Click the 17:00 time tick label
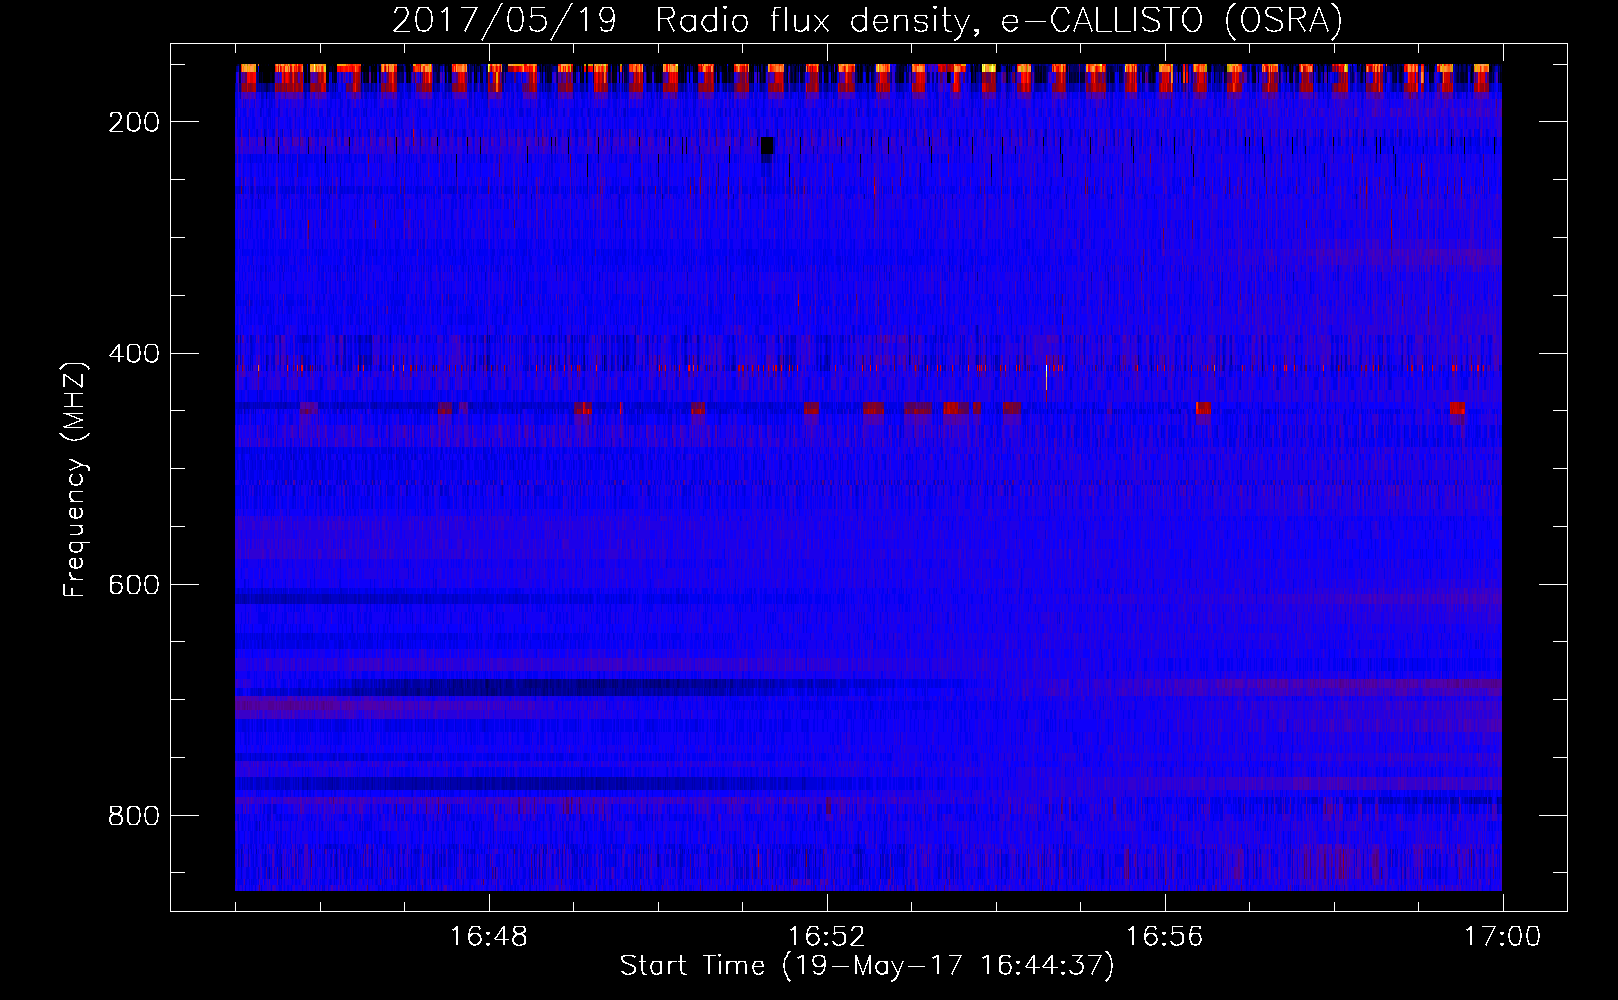 coord(1502,937)
